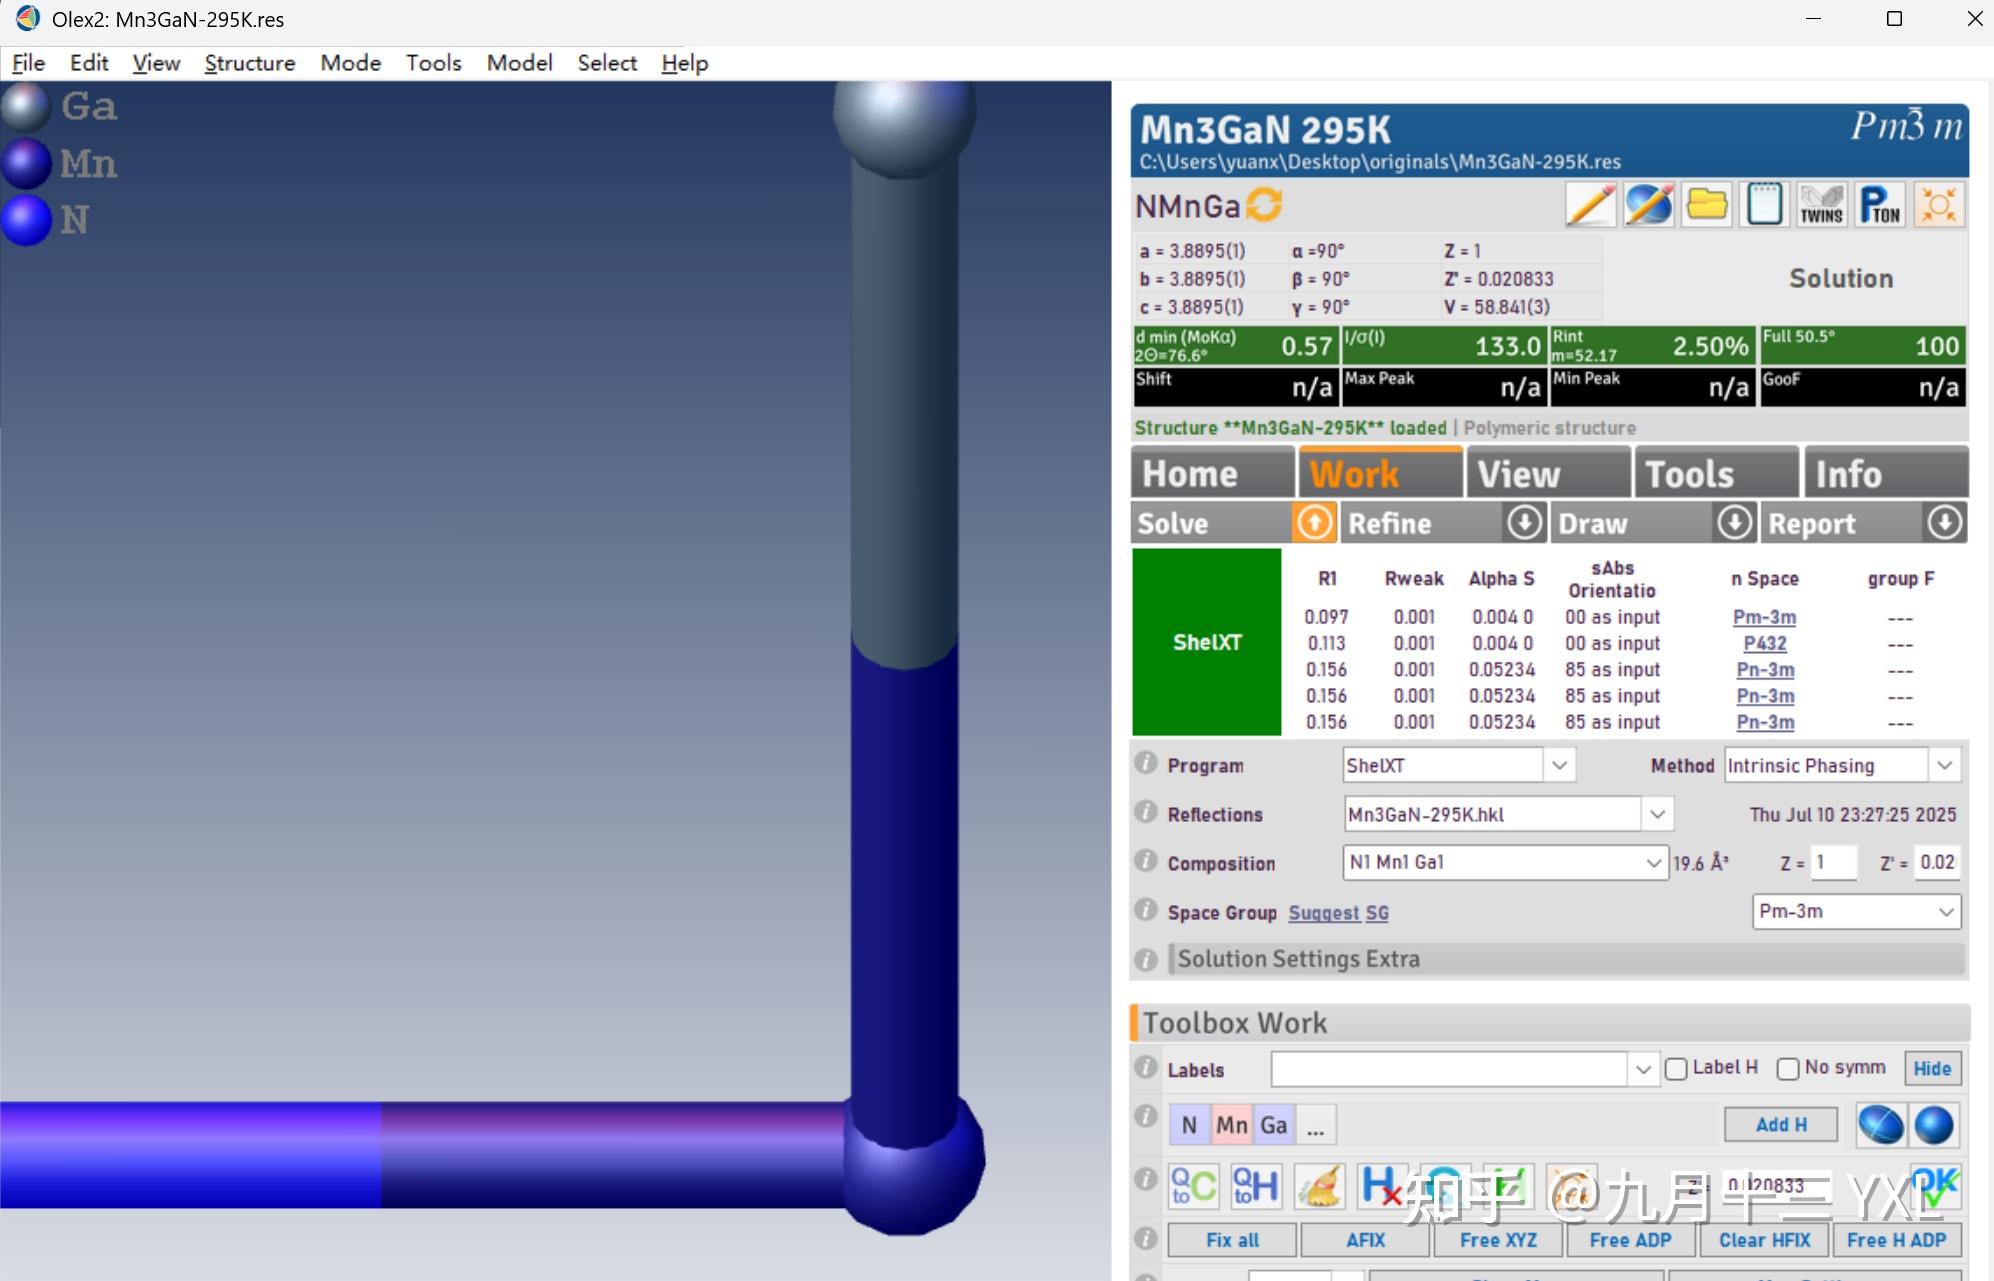The width and height of the screenshot is (1994, 1281).
Task: Click the orange formula refresh icon
Action: click(1264, 205)
